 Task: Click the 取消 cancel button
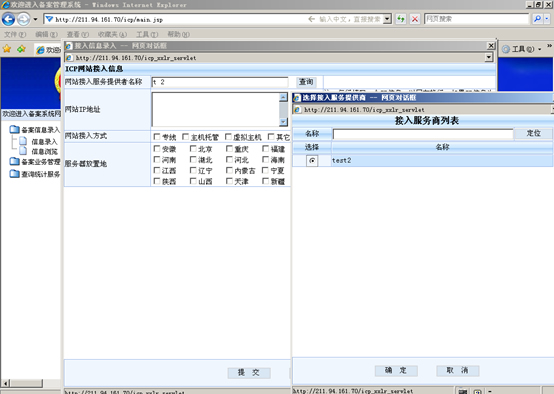[x=458, y=370]
